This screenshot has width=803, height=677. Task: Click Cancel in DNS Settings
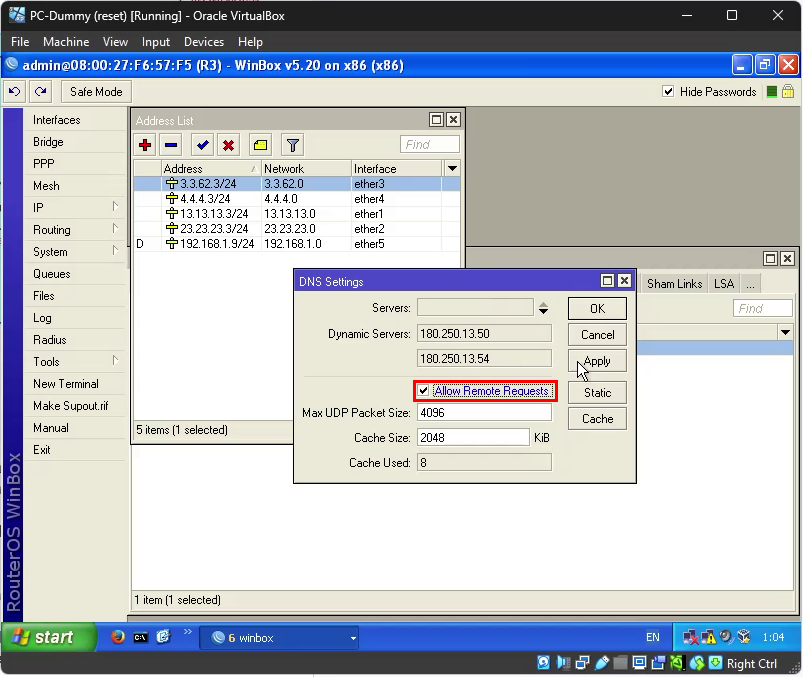(x=597, y=335)
